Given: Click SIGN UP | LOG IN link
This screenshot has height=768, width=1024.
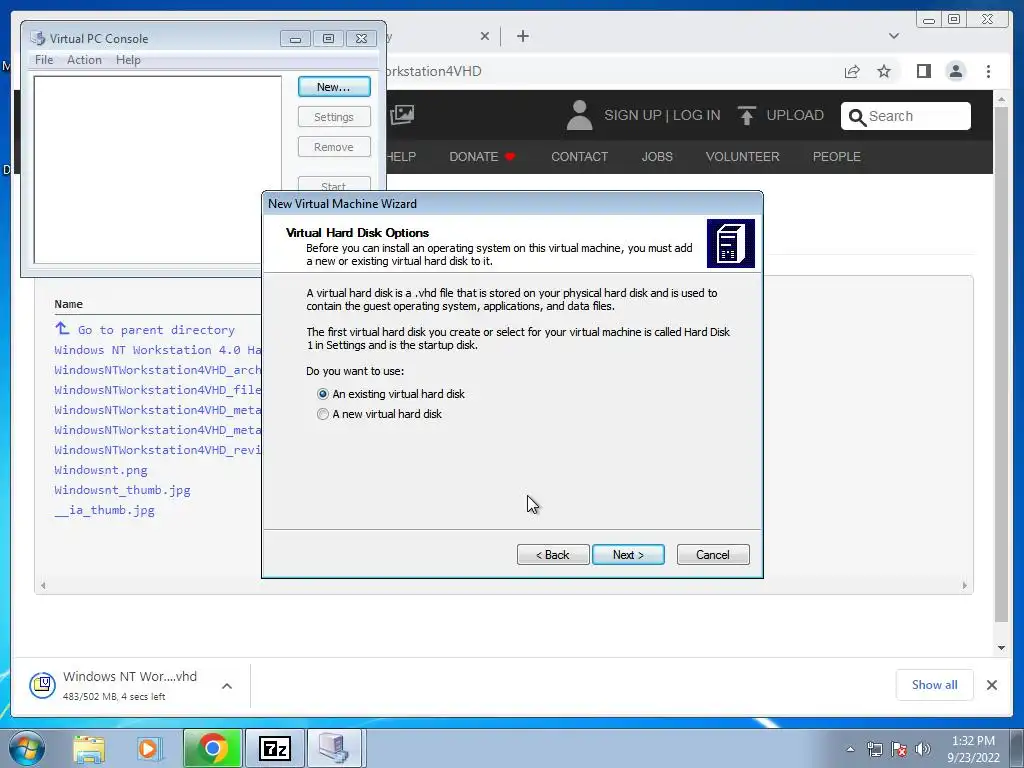Looking at the screenshot, I should 662,116.
